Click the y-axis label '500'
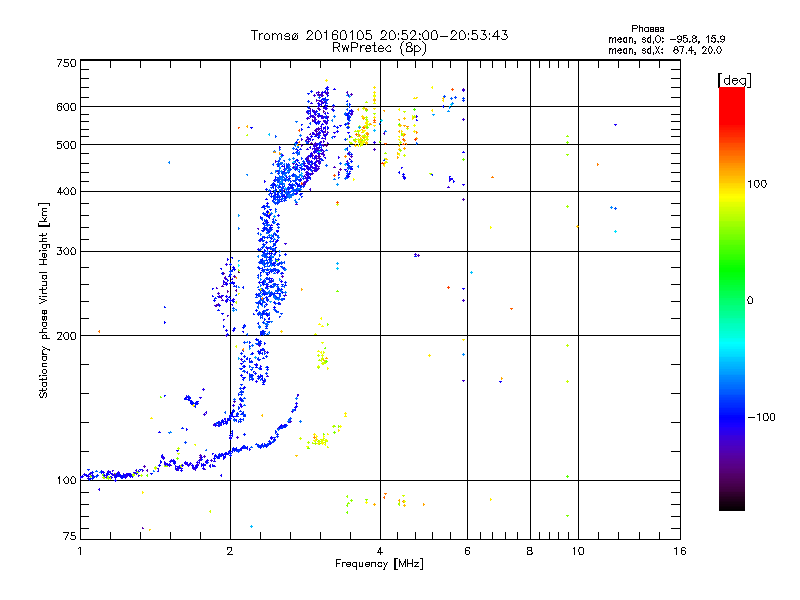 pos(66,145)
